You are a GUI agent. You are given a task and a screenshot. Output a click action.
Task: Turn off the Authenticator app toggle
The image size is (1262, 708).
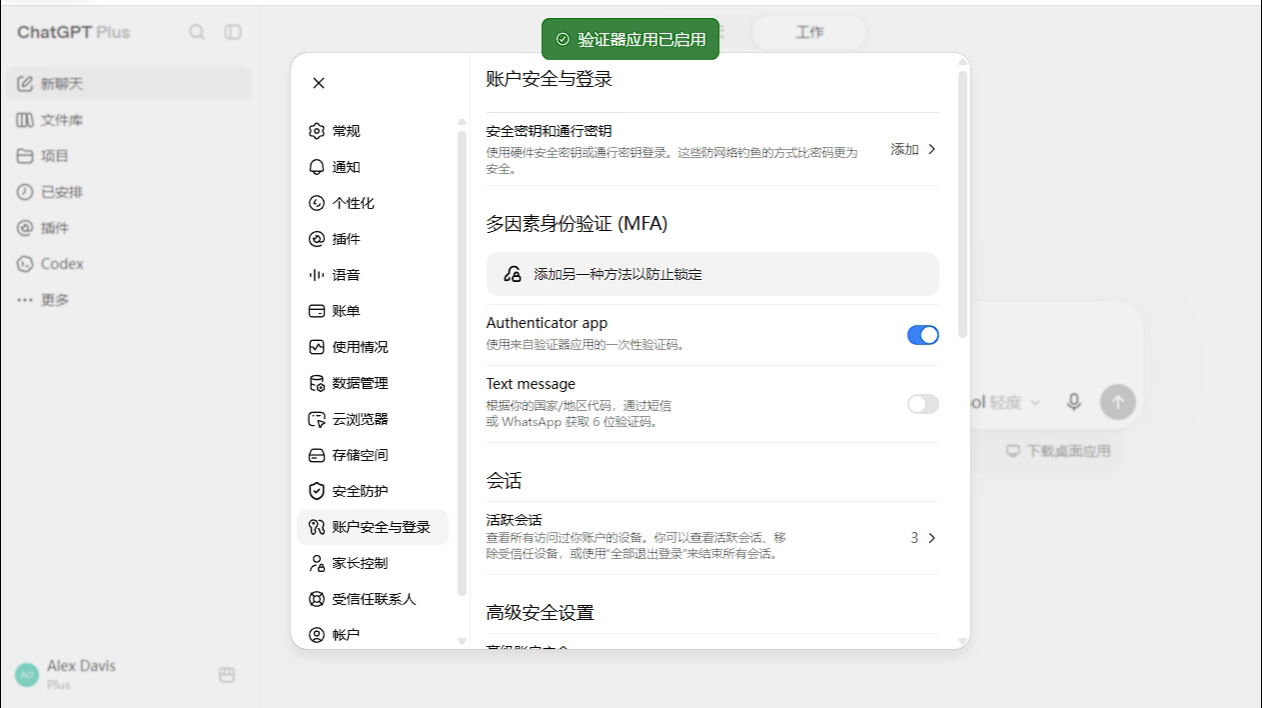pos(923,335)
